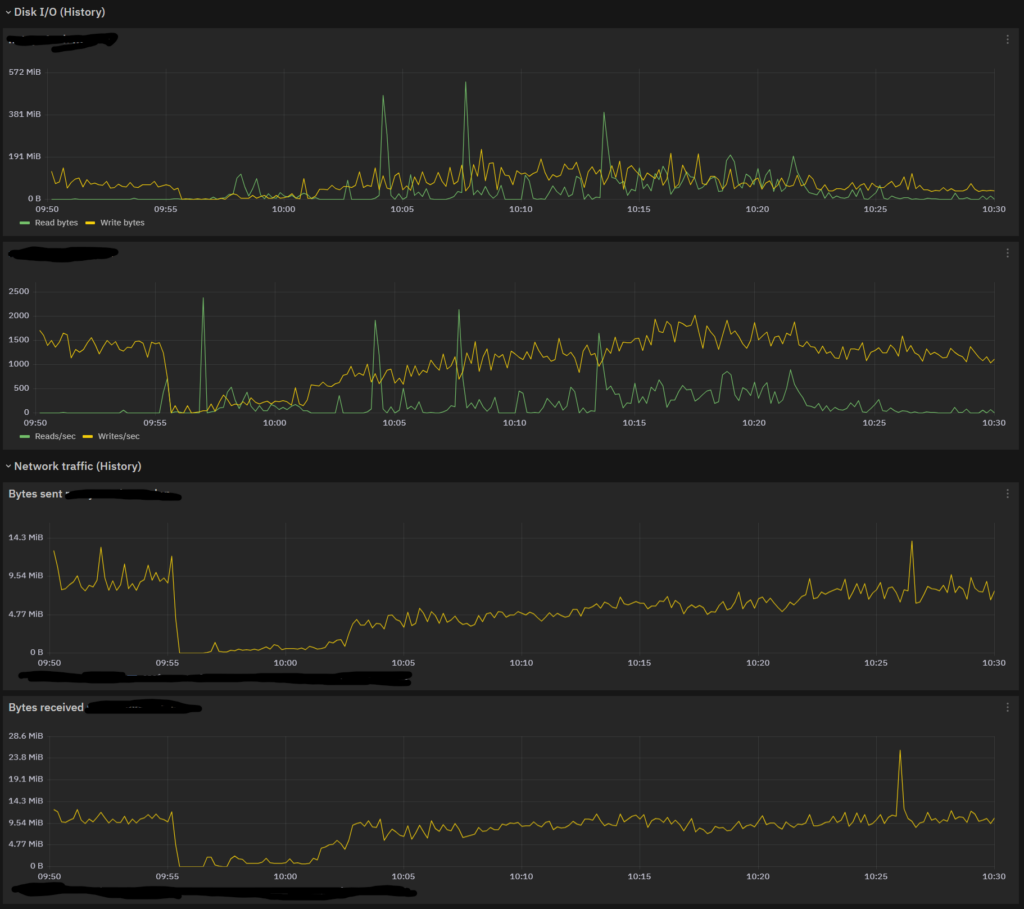Click the tall Reads/sec spike near 09:57
This screenshot has height=909, width=1024.
[x=203, y=299]
